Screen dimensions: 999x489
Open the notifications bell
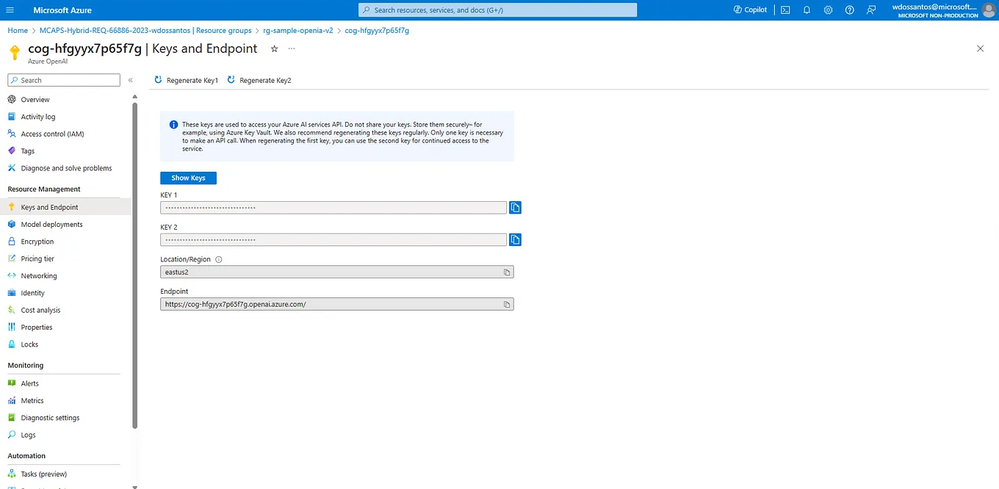[x=807, y=10]
